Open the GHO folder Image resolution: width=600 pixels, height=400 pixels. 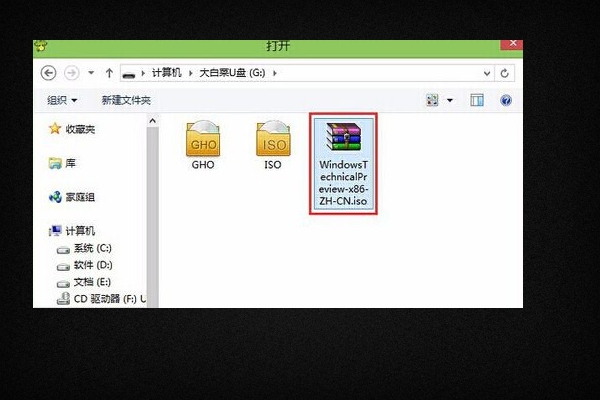(x=202, y=145)
